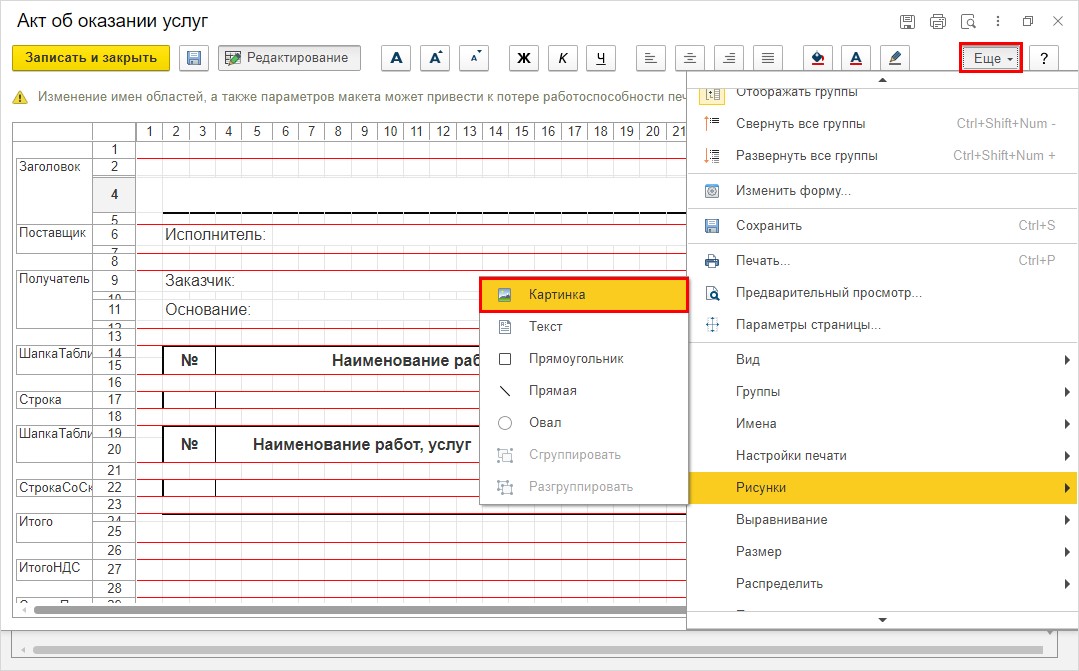Justify text alignment in toolbar
The height and width of the screenshot is (671, 1079).
point(768,58)
